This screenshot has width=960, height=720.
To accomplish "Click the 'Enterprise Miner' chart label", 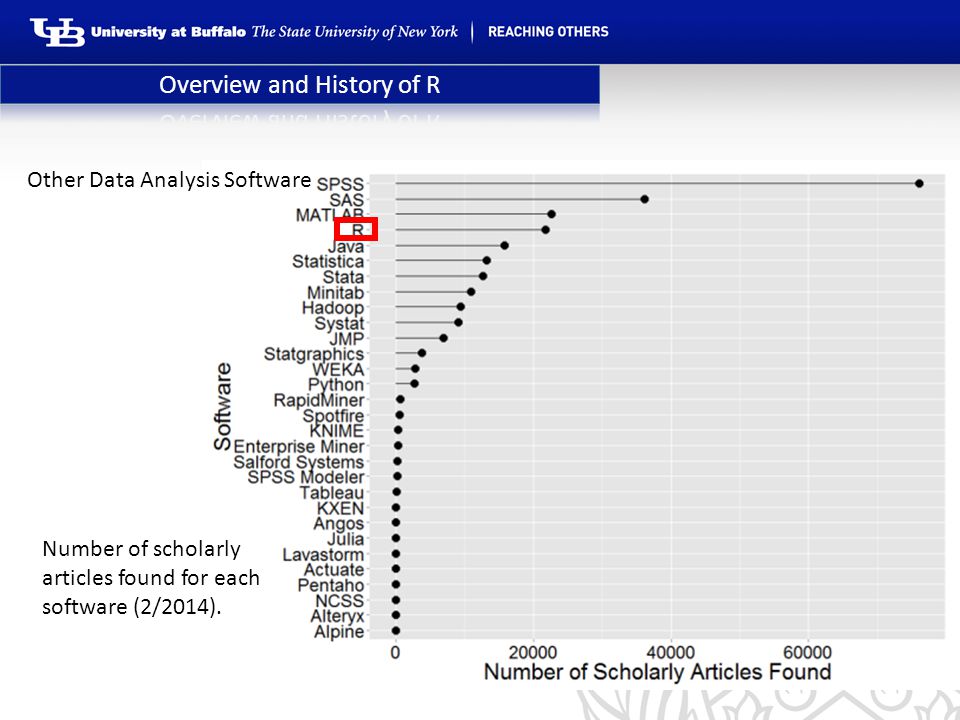I will point(299,446).
